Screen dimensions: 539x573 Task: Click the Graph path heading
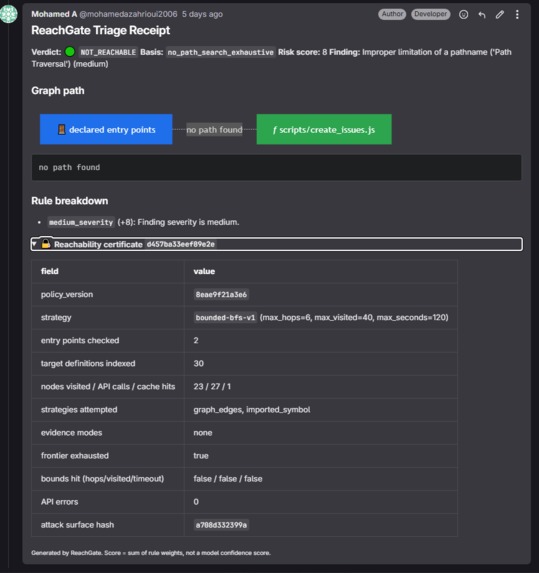[58, 91]
